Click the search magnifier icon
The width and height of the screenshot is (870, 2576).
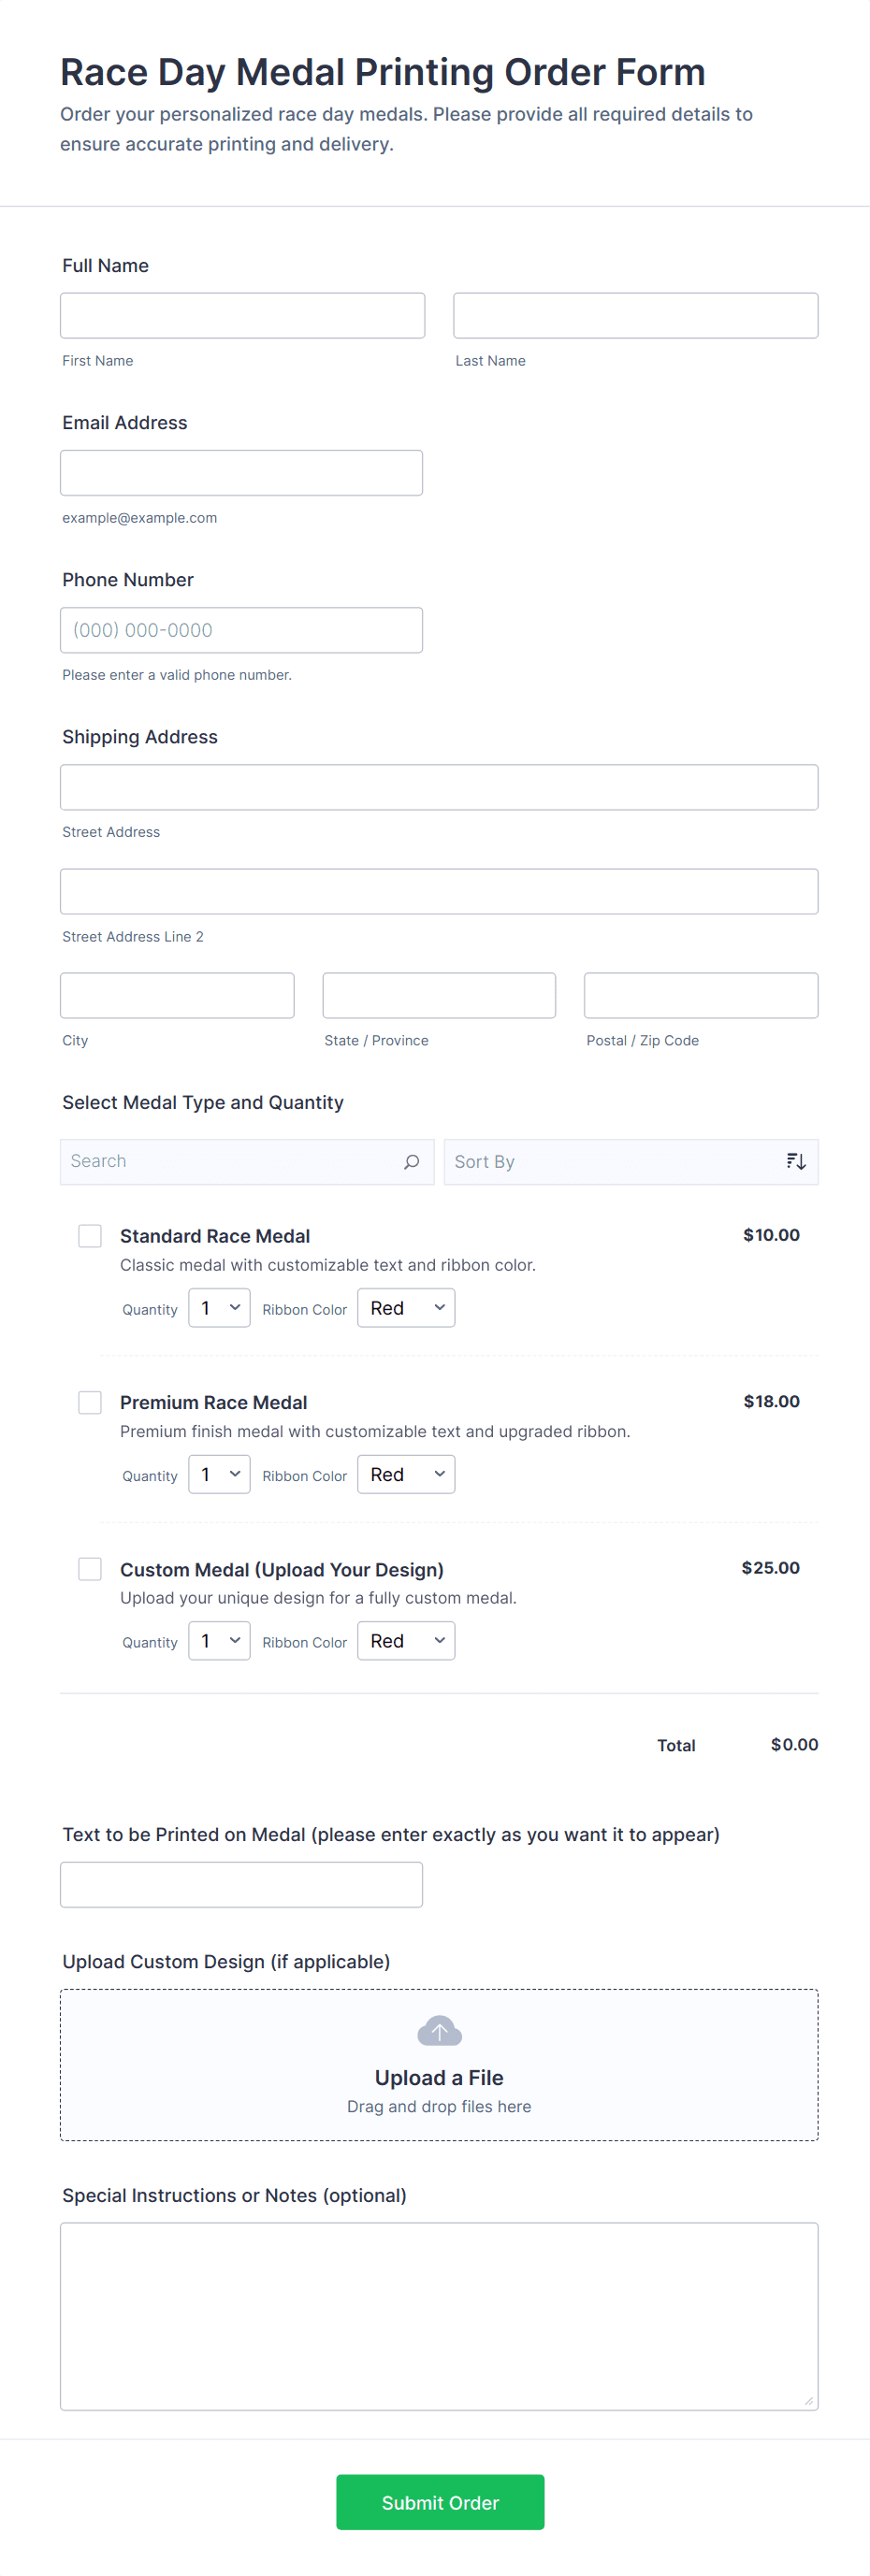point(411,1161)
